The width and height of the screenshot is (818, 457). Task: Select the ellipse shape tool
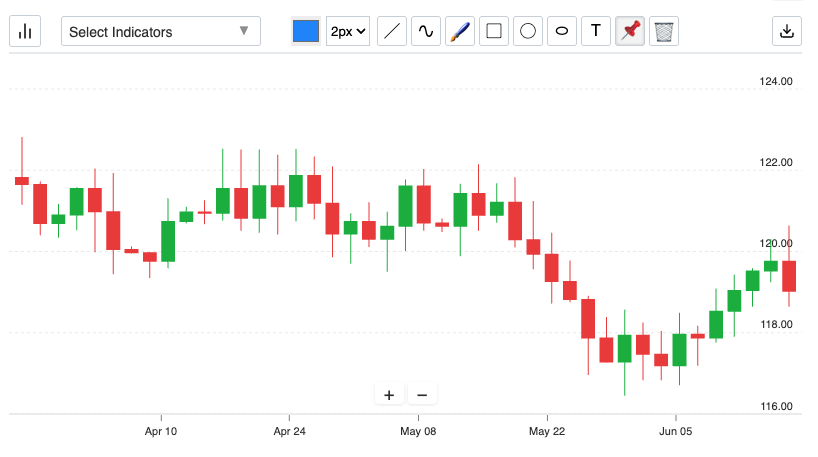click(x=562, y=31)
